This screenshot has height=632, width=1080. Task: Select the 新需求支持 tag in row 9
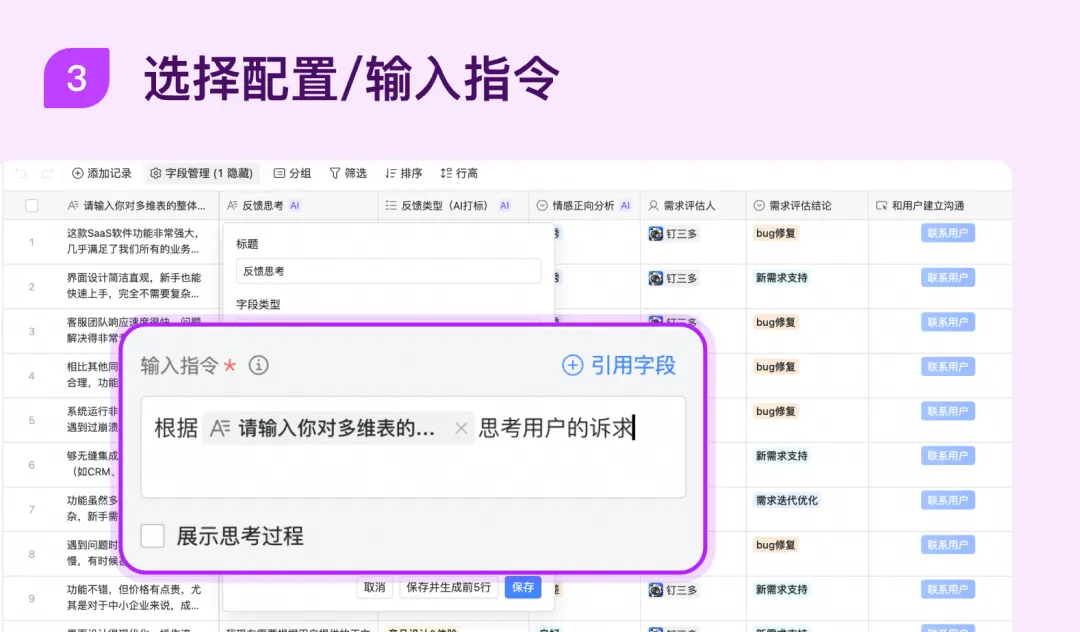coord(782,589)
